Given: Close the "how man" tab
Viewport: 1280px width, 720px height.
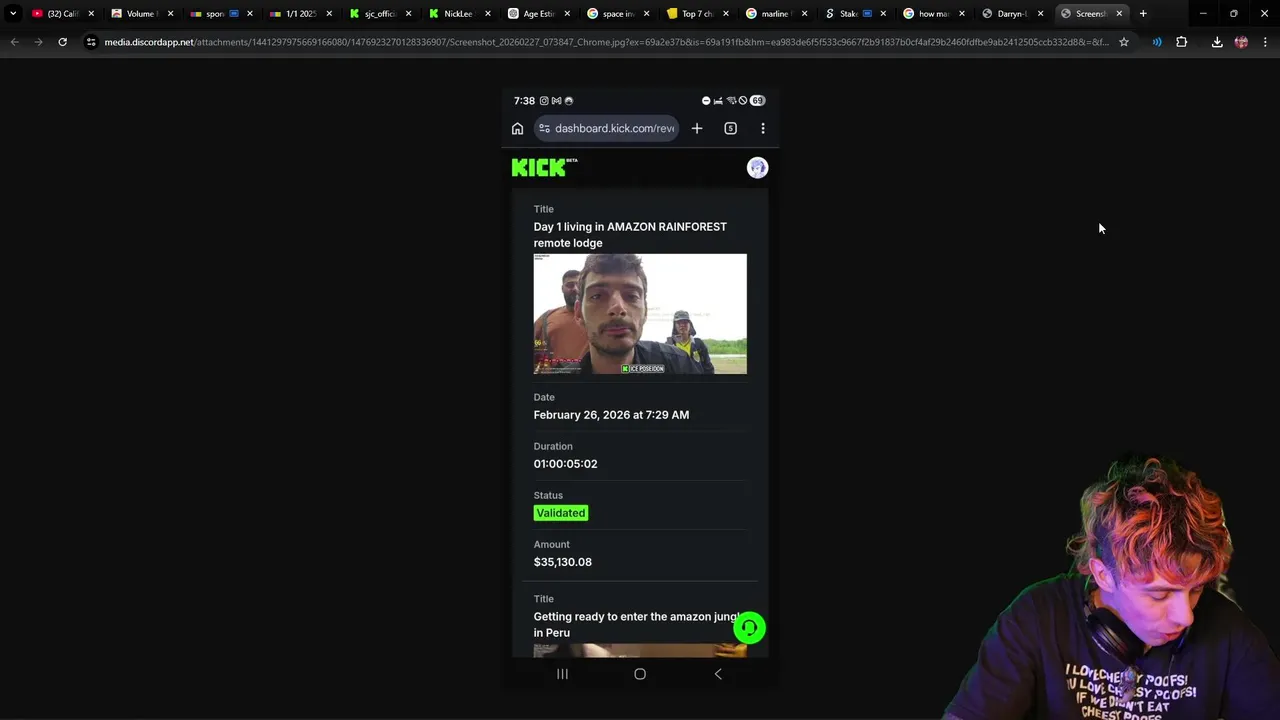Looking at the screenshot, I should 963,14.
